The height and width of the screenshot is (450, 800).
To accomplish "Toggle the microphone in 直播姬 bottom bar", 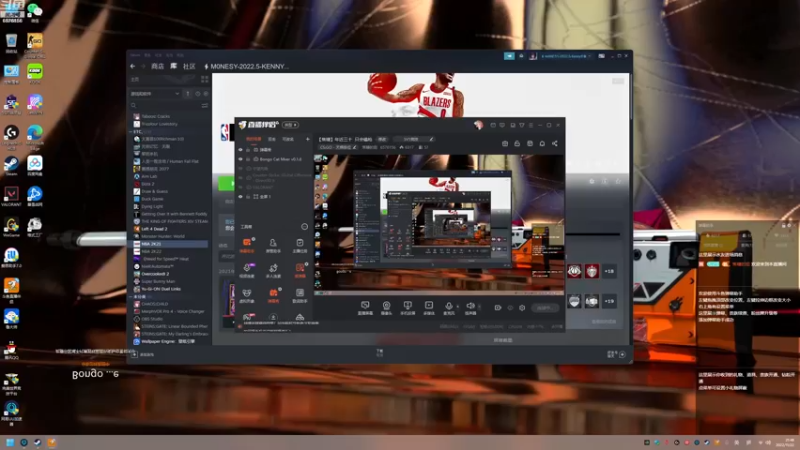I will pyautogui.click(x=448, y=308).
